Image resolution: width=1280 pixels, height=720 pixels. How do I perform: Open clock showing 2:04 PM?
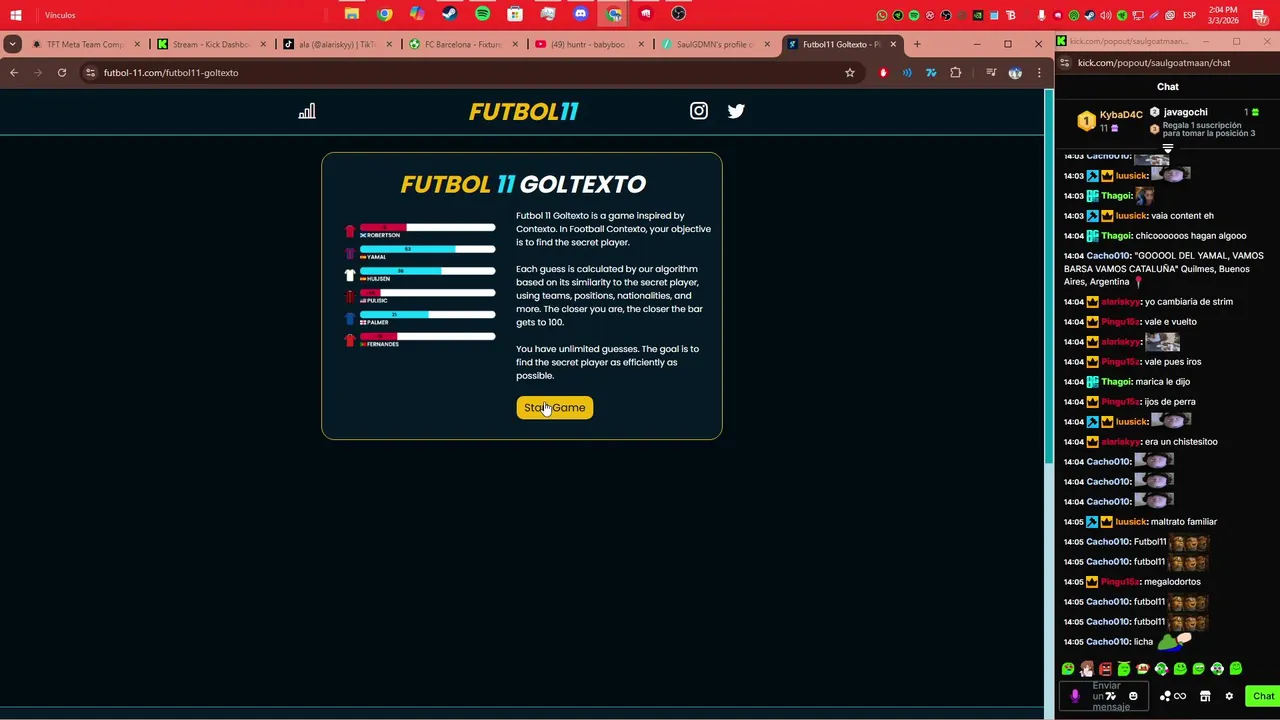pos(1223,15)
